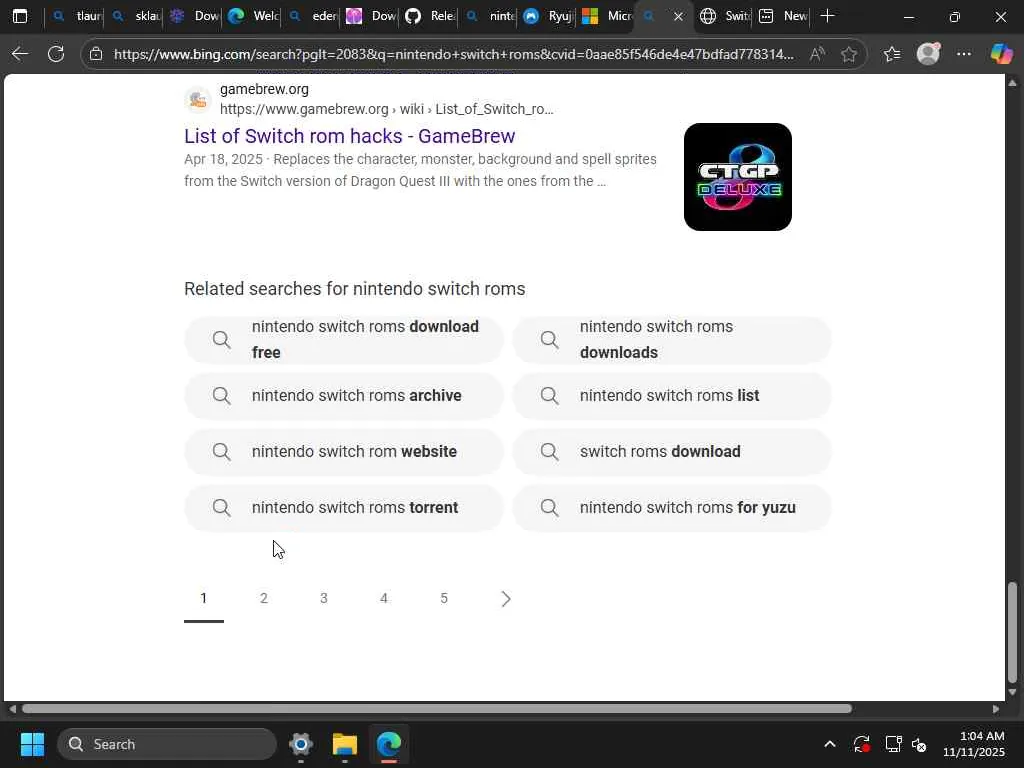Click the vertical scrollbar down arrow
This screenshot has width=1024, height=768.
click(x=1012, y=693)
